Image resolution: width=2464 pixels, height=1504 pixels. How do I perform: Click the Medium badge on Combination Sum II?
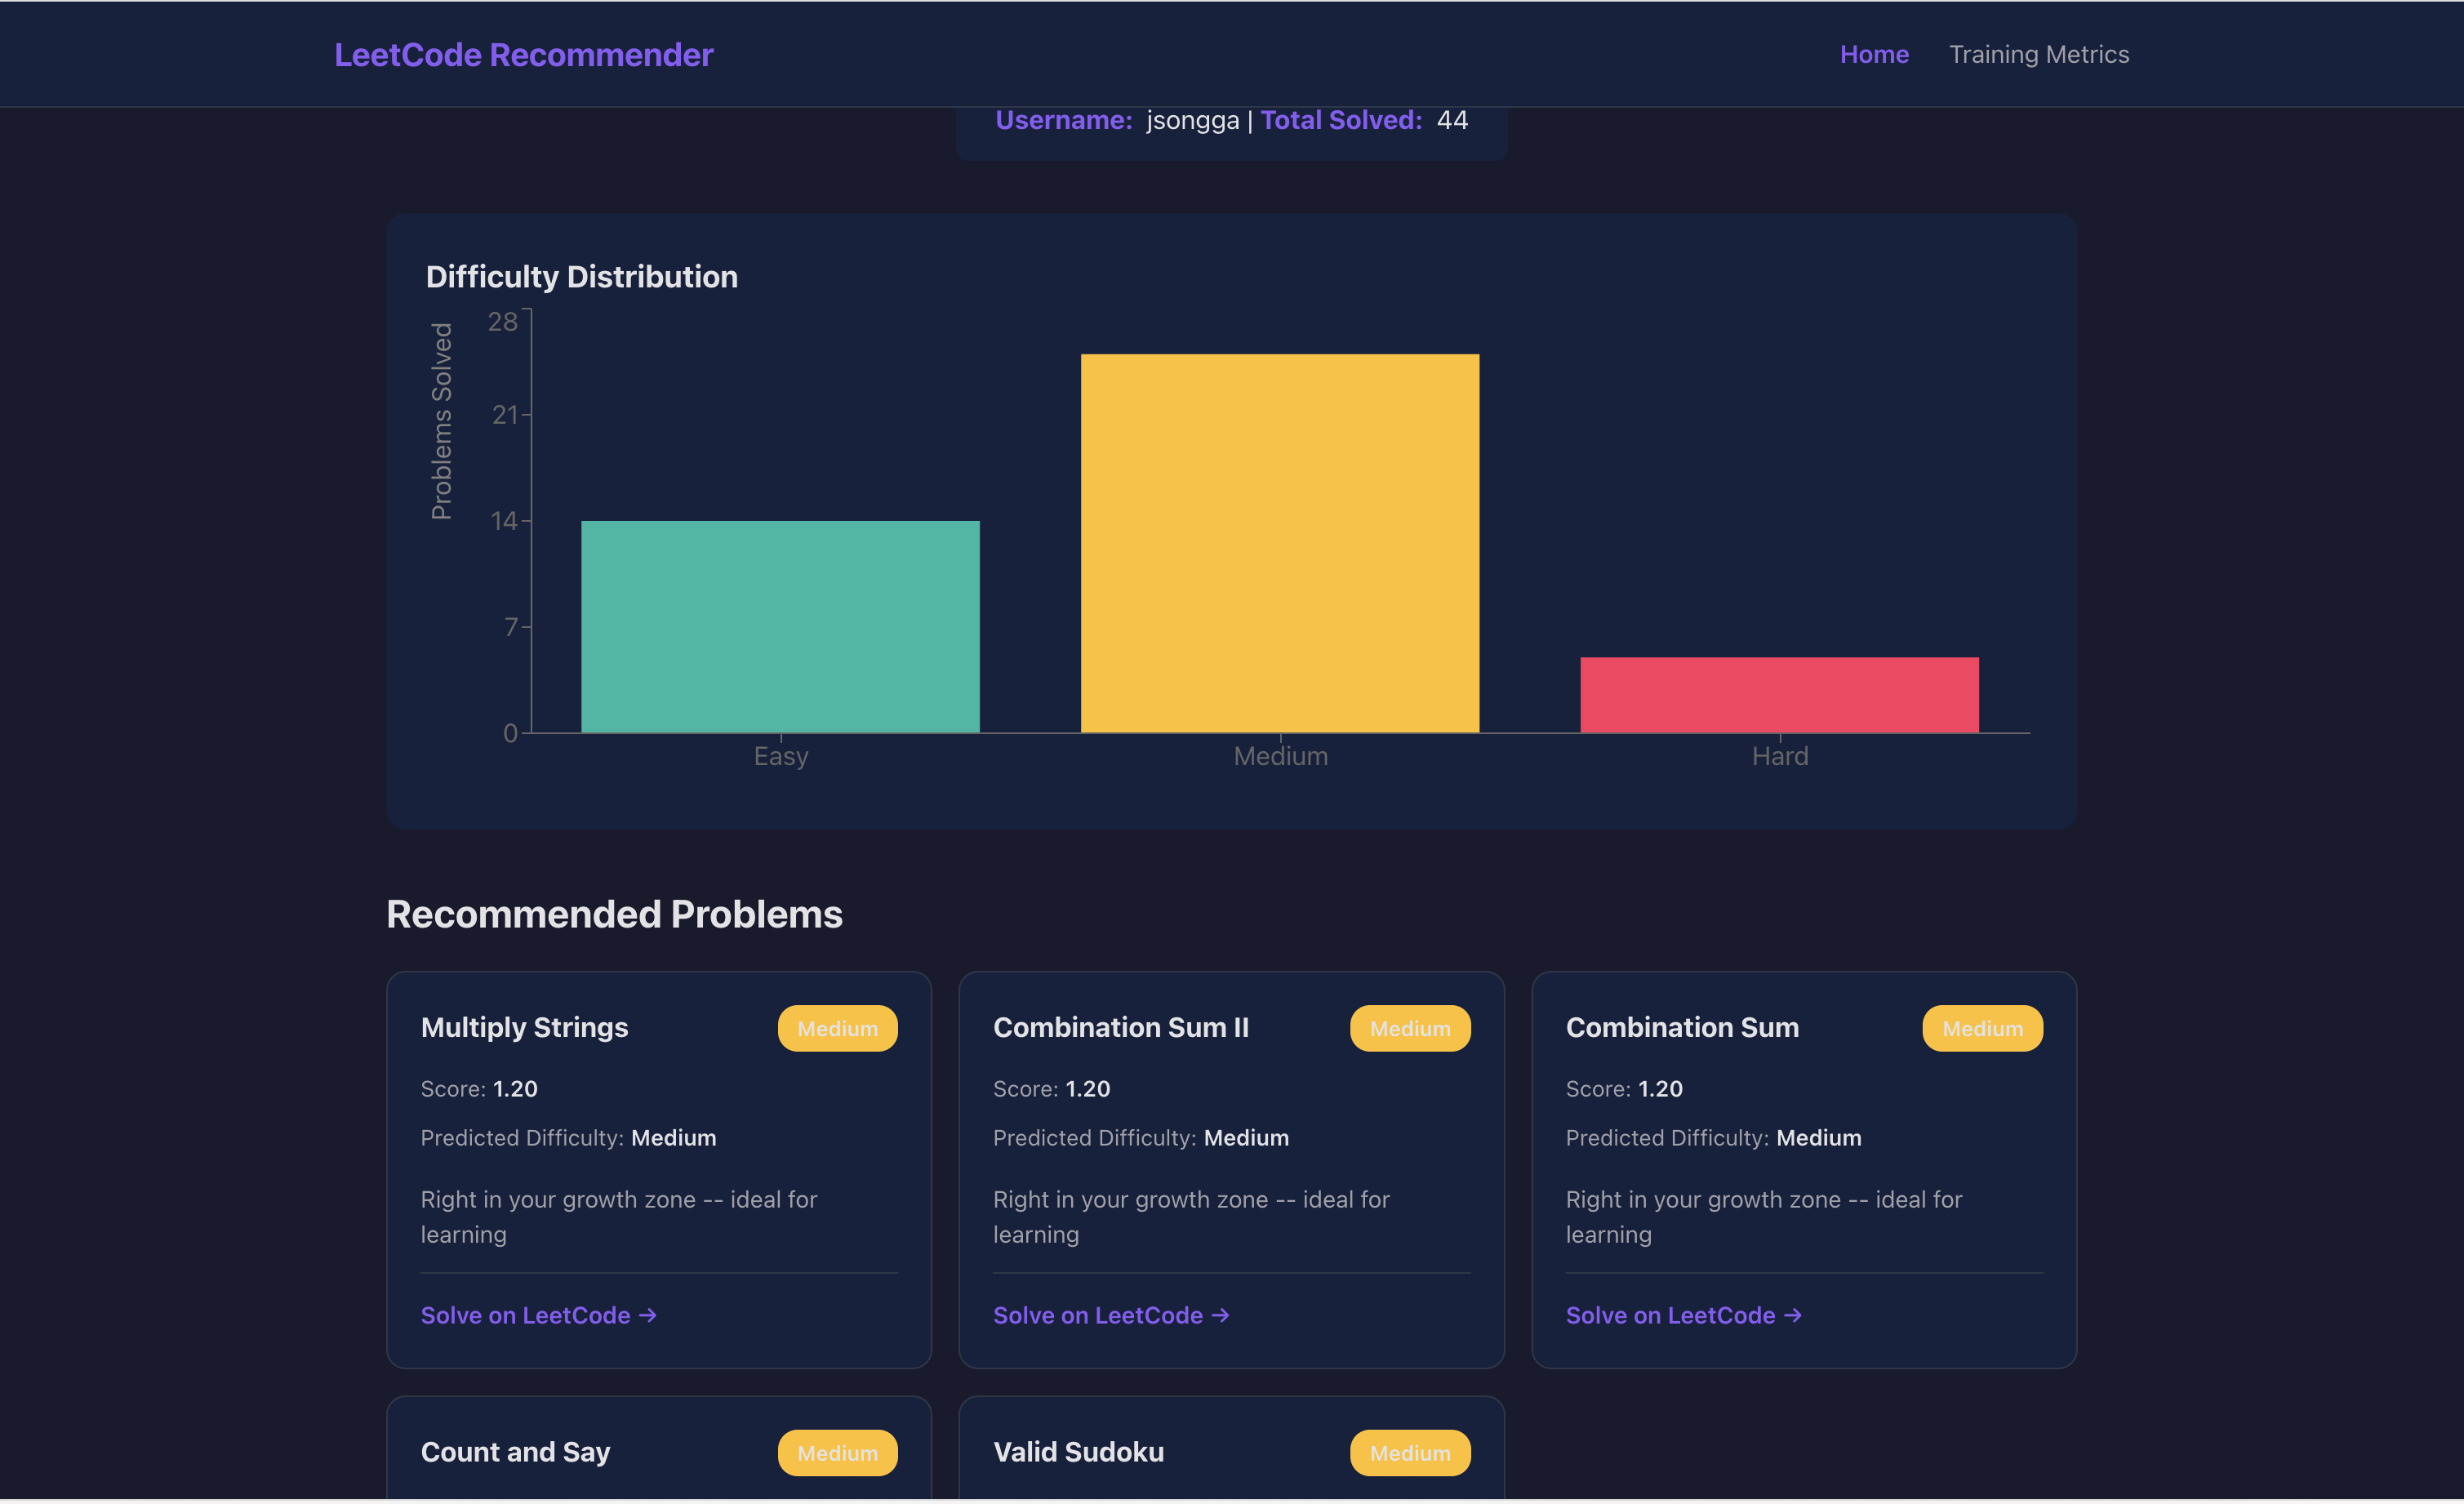click(1409, 1028)
